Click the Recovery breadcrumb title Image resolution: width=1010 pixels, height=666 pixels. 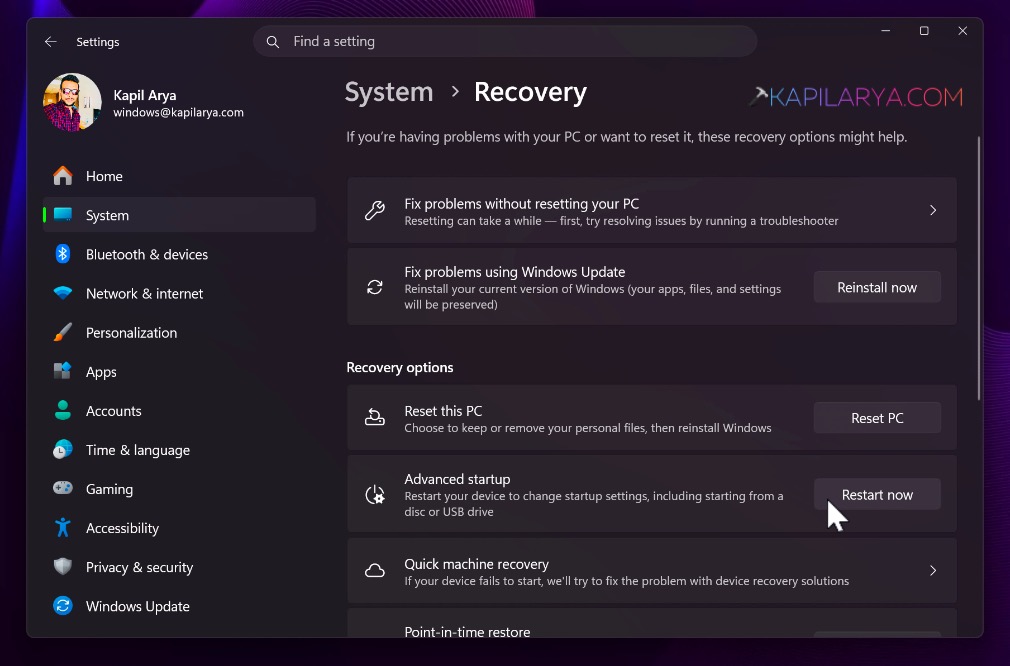point(530,92)
